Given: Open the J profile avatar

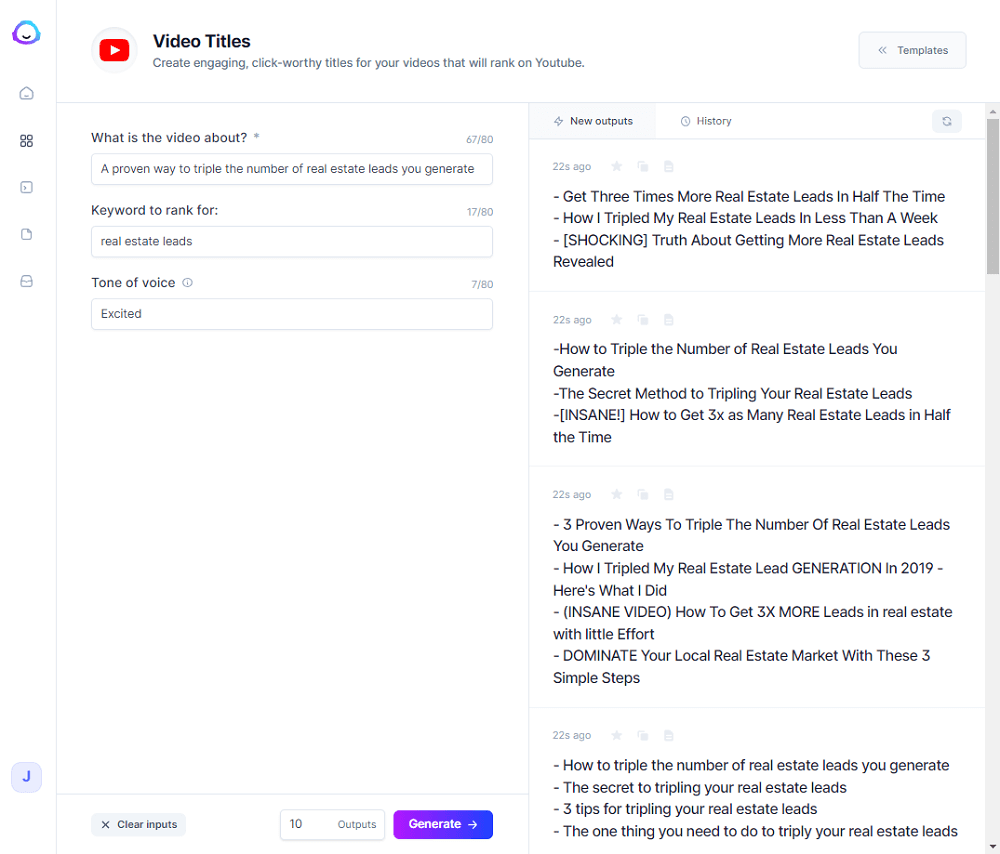Looking at the screenshot, I should (26, 777).
